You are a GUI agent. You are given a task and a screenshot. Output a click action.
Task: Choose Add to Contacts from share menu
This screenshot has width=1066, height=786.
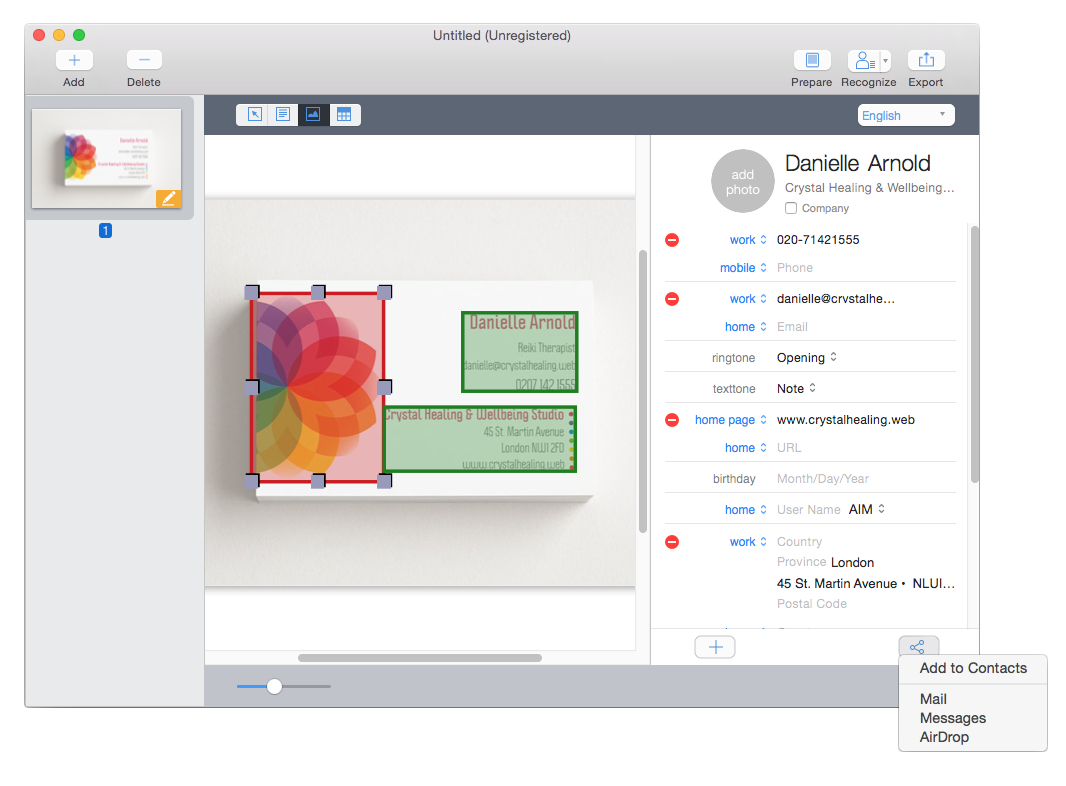(x=973, y=668)
